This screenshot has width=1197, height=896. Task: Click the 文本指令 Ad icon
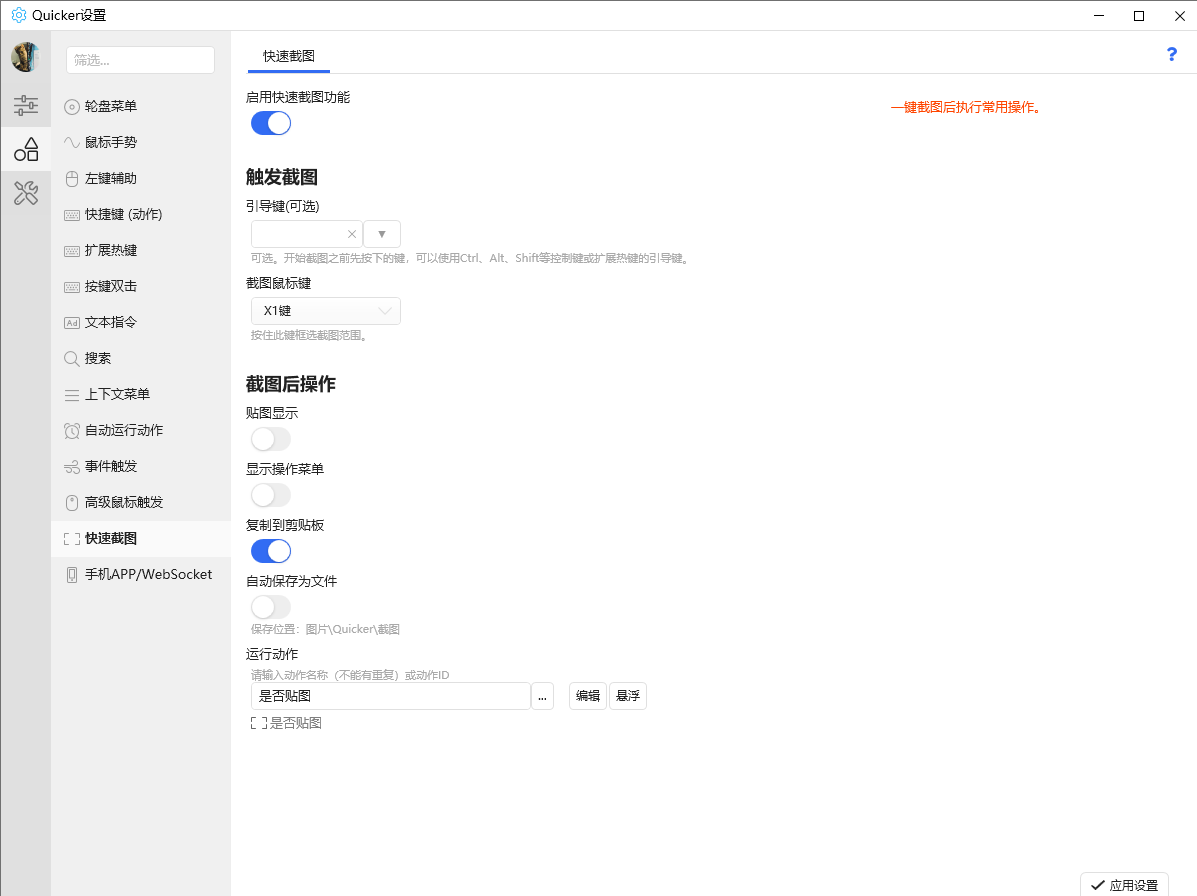72,323
